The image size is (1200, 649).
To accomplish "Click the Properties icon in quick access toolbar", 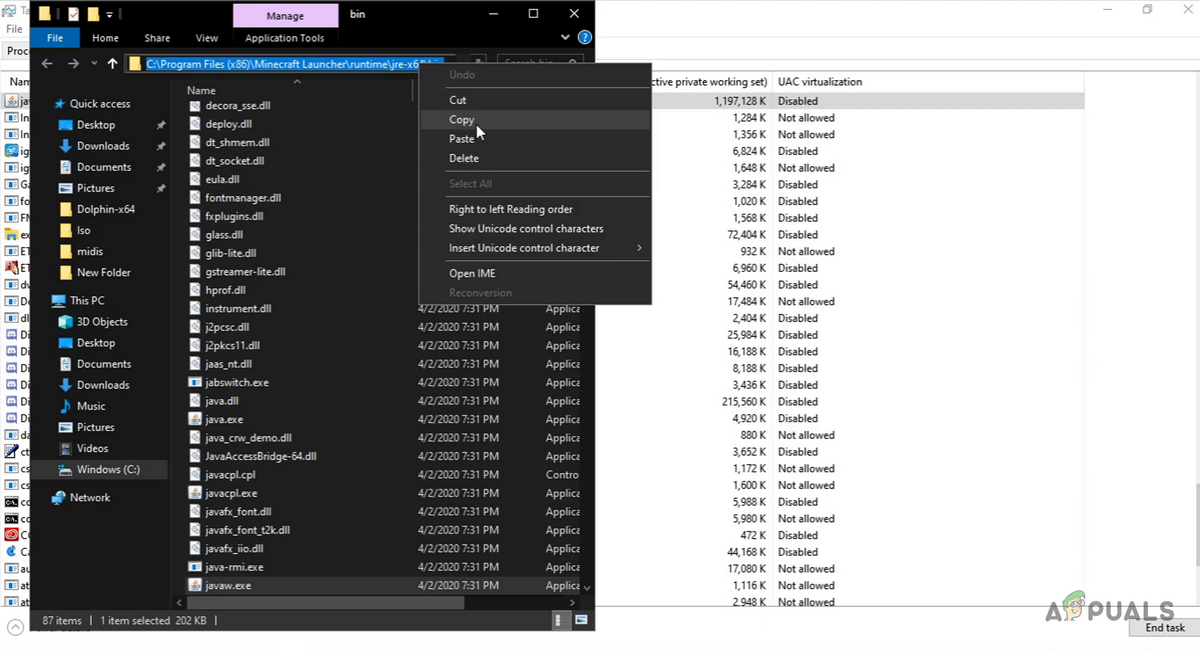I will coord(73,14).
